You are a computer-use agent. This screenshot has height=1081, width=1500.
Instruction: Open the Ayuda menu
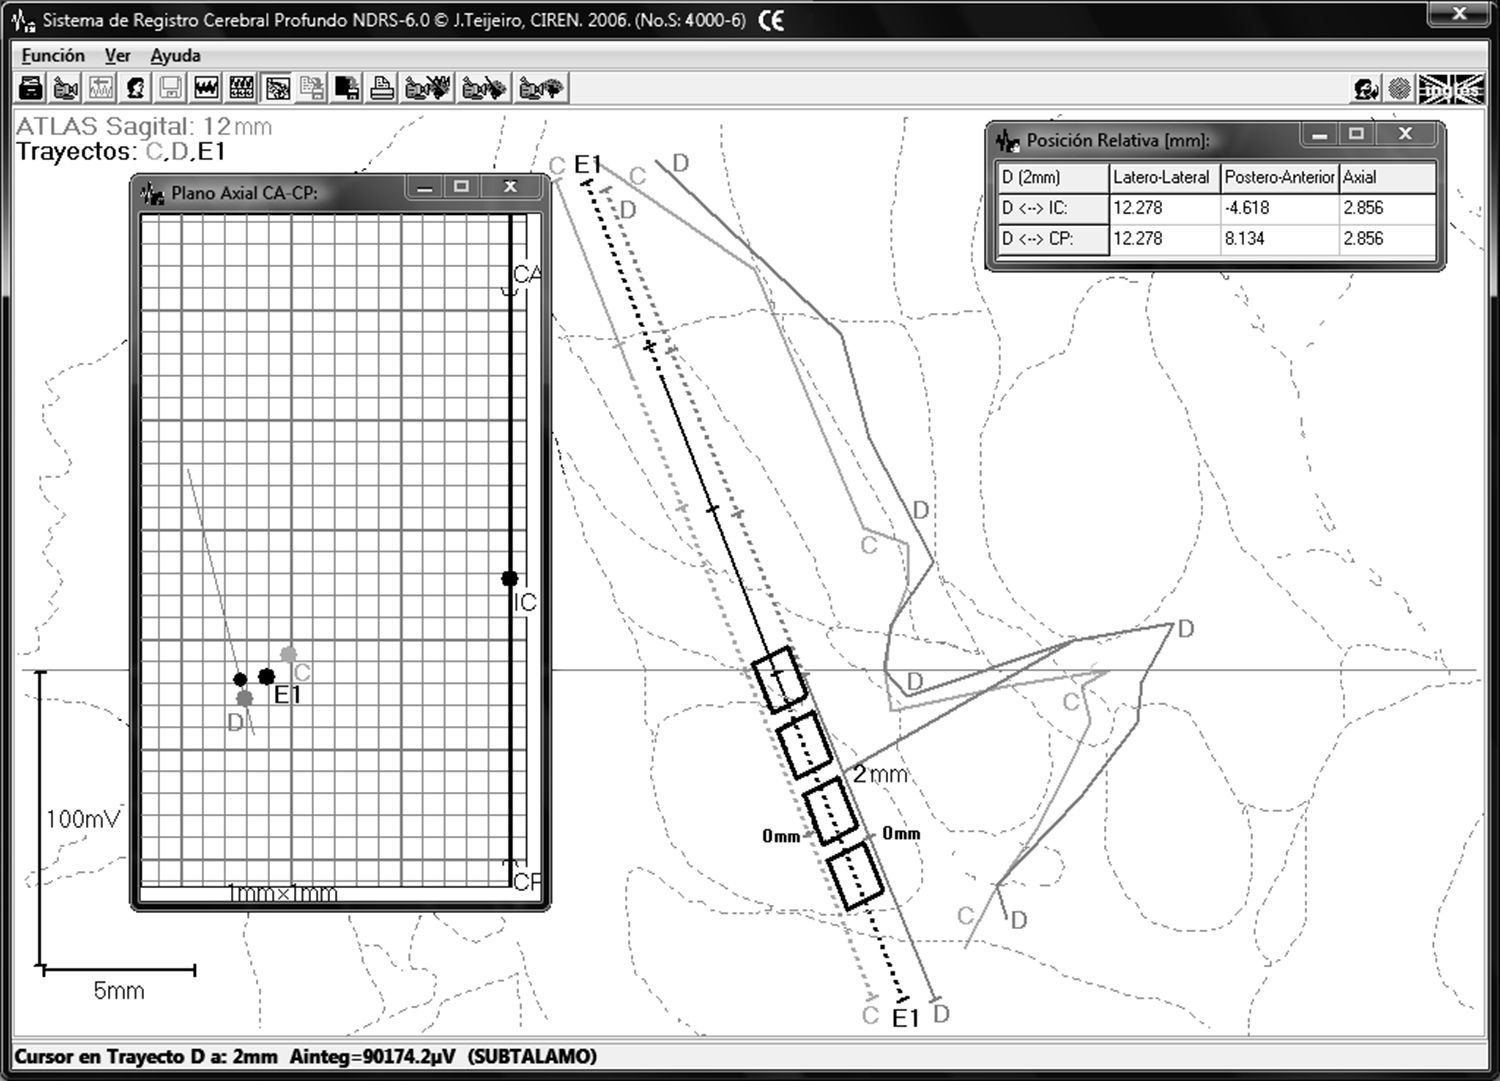175,56
